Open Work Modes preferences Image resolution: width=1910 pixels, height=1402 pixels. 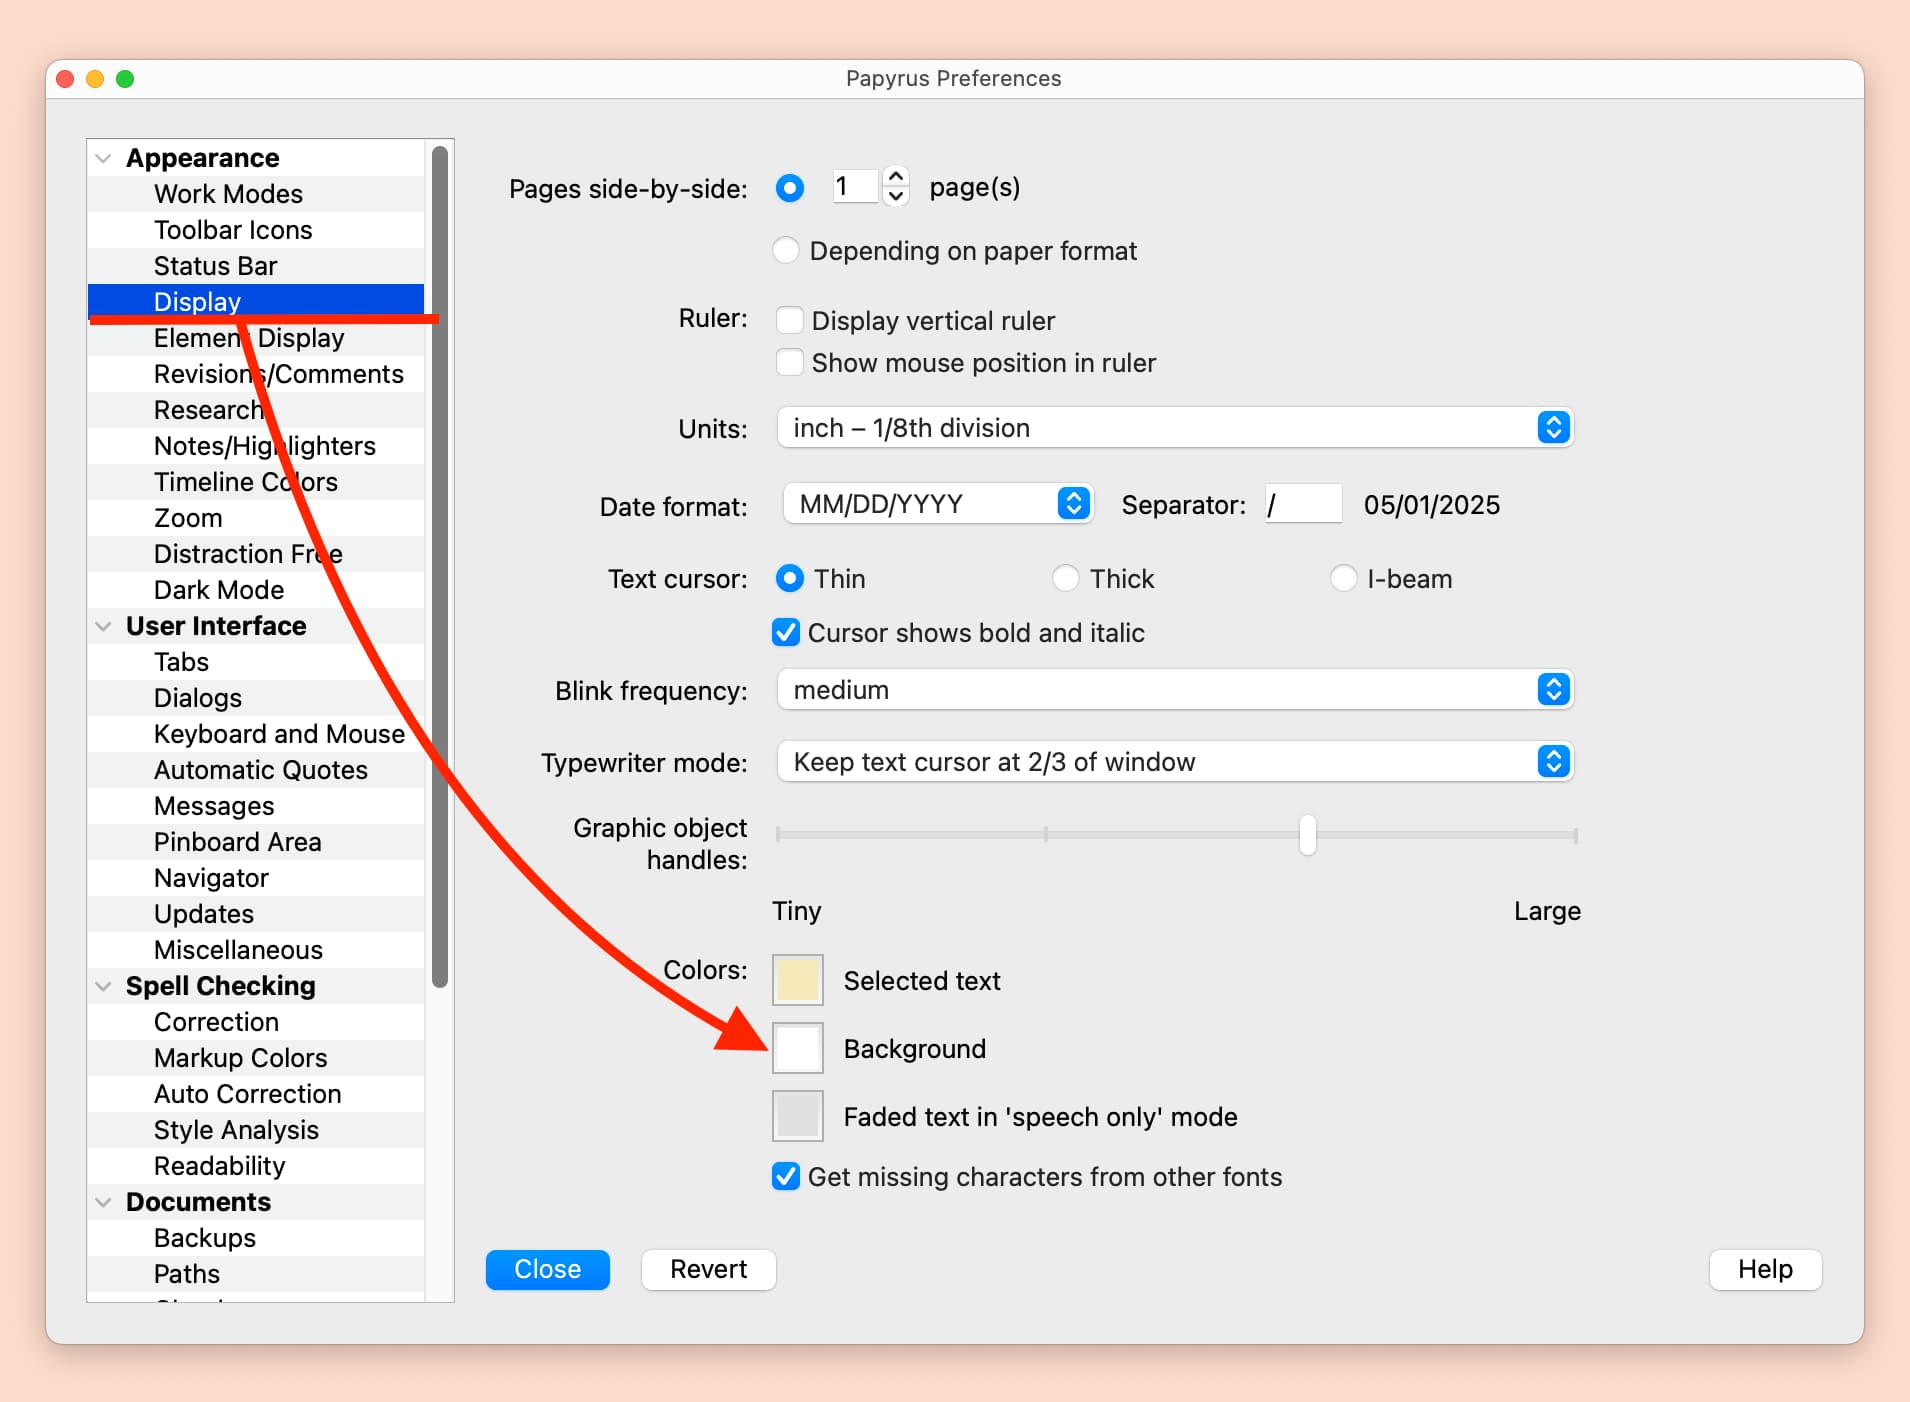256,194
